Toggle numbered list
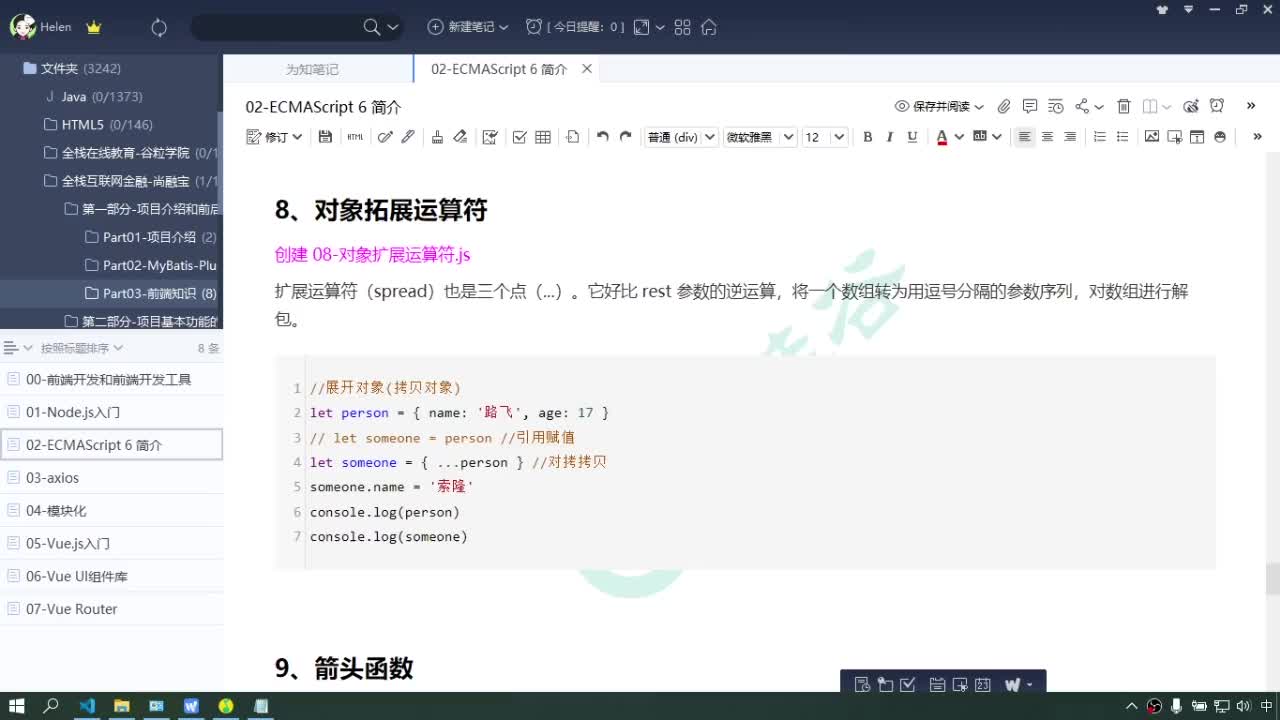This screenshot has height=720, width=1280. [x=1099, y=137]
